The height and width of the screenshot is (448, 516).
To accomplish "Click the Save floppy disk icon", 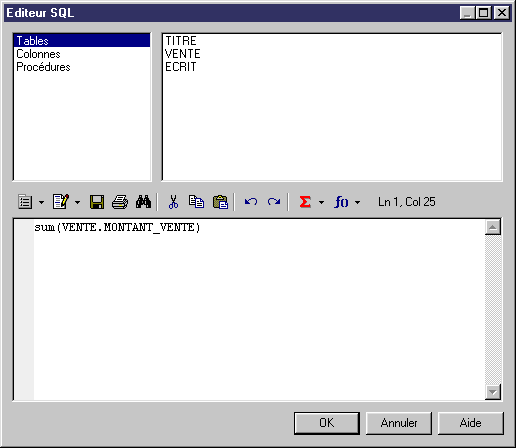I will [97, 202].
